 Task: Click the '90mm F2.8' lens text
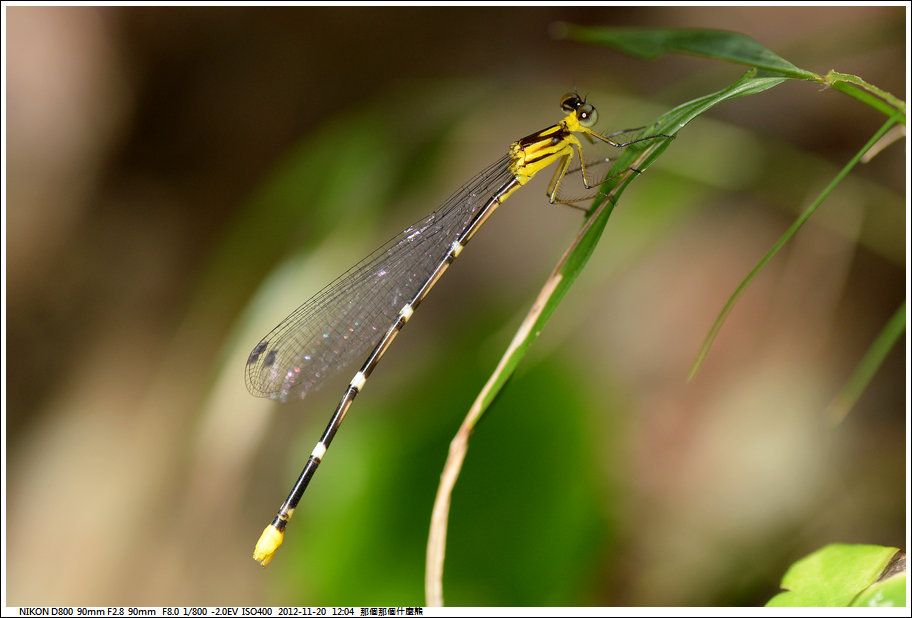click(101, 612)
